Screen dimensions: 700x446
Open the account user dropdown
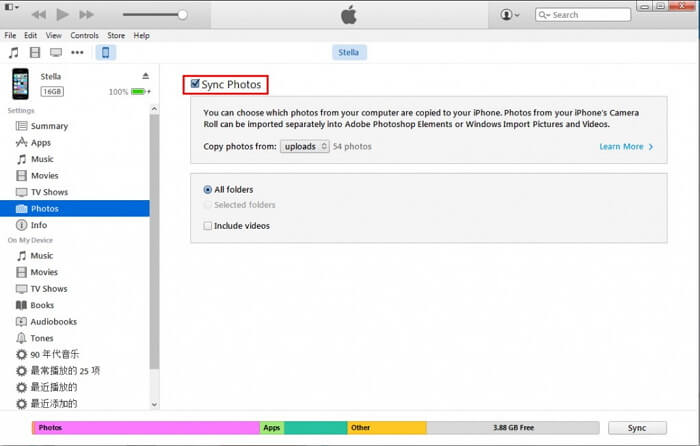coord(509,15)
